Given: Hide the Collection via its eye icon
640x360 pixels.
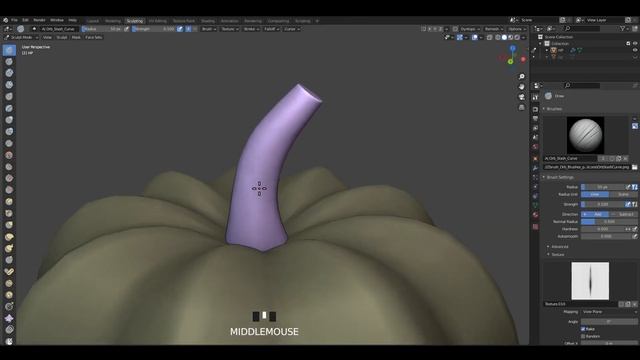Looking at the screenshot, I should (x=635, y=43).
